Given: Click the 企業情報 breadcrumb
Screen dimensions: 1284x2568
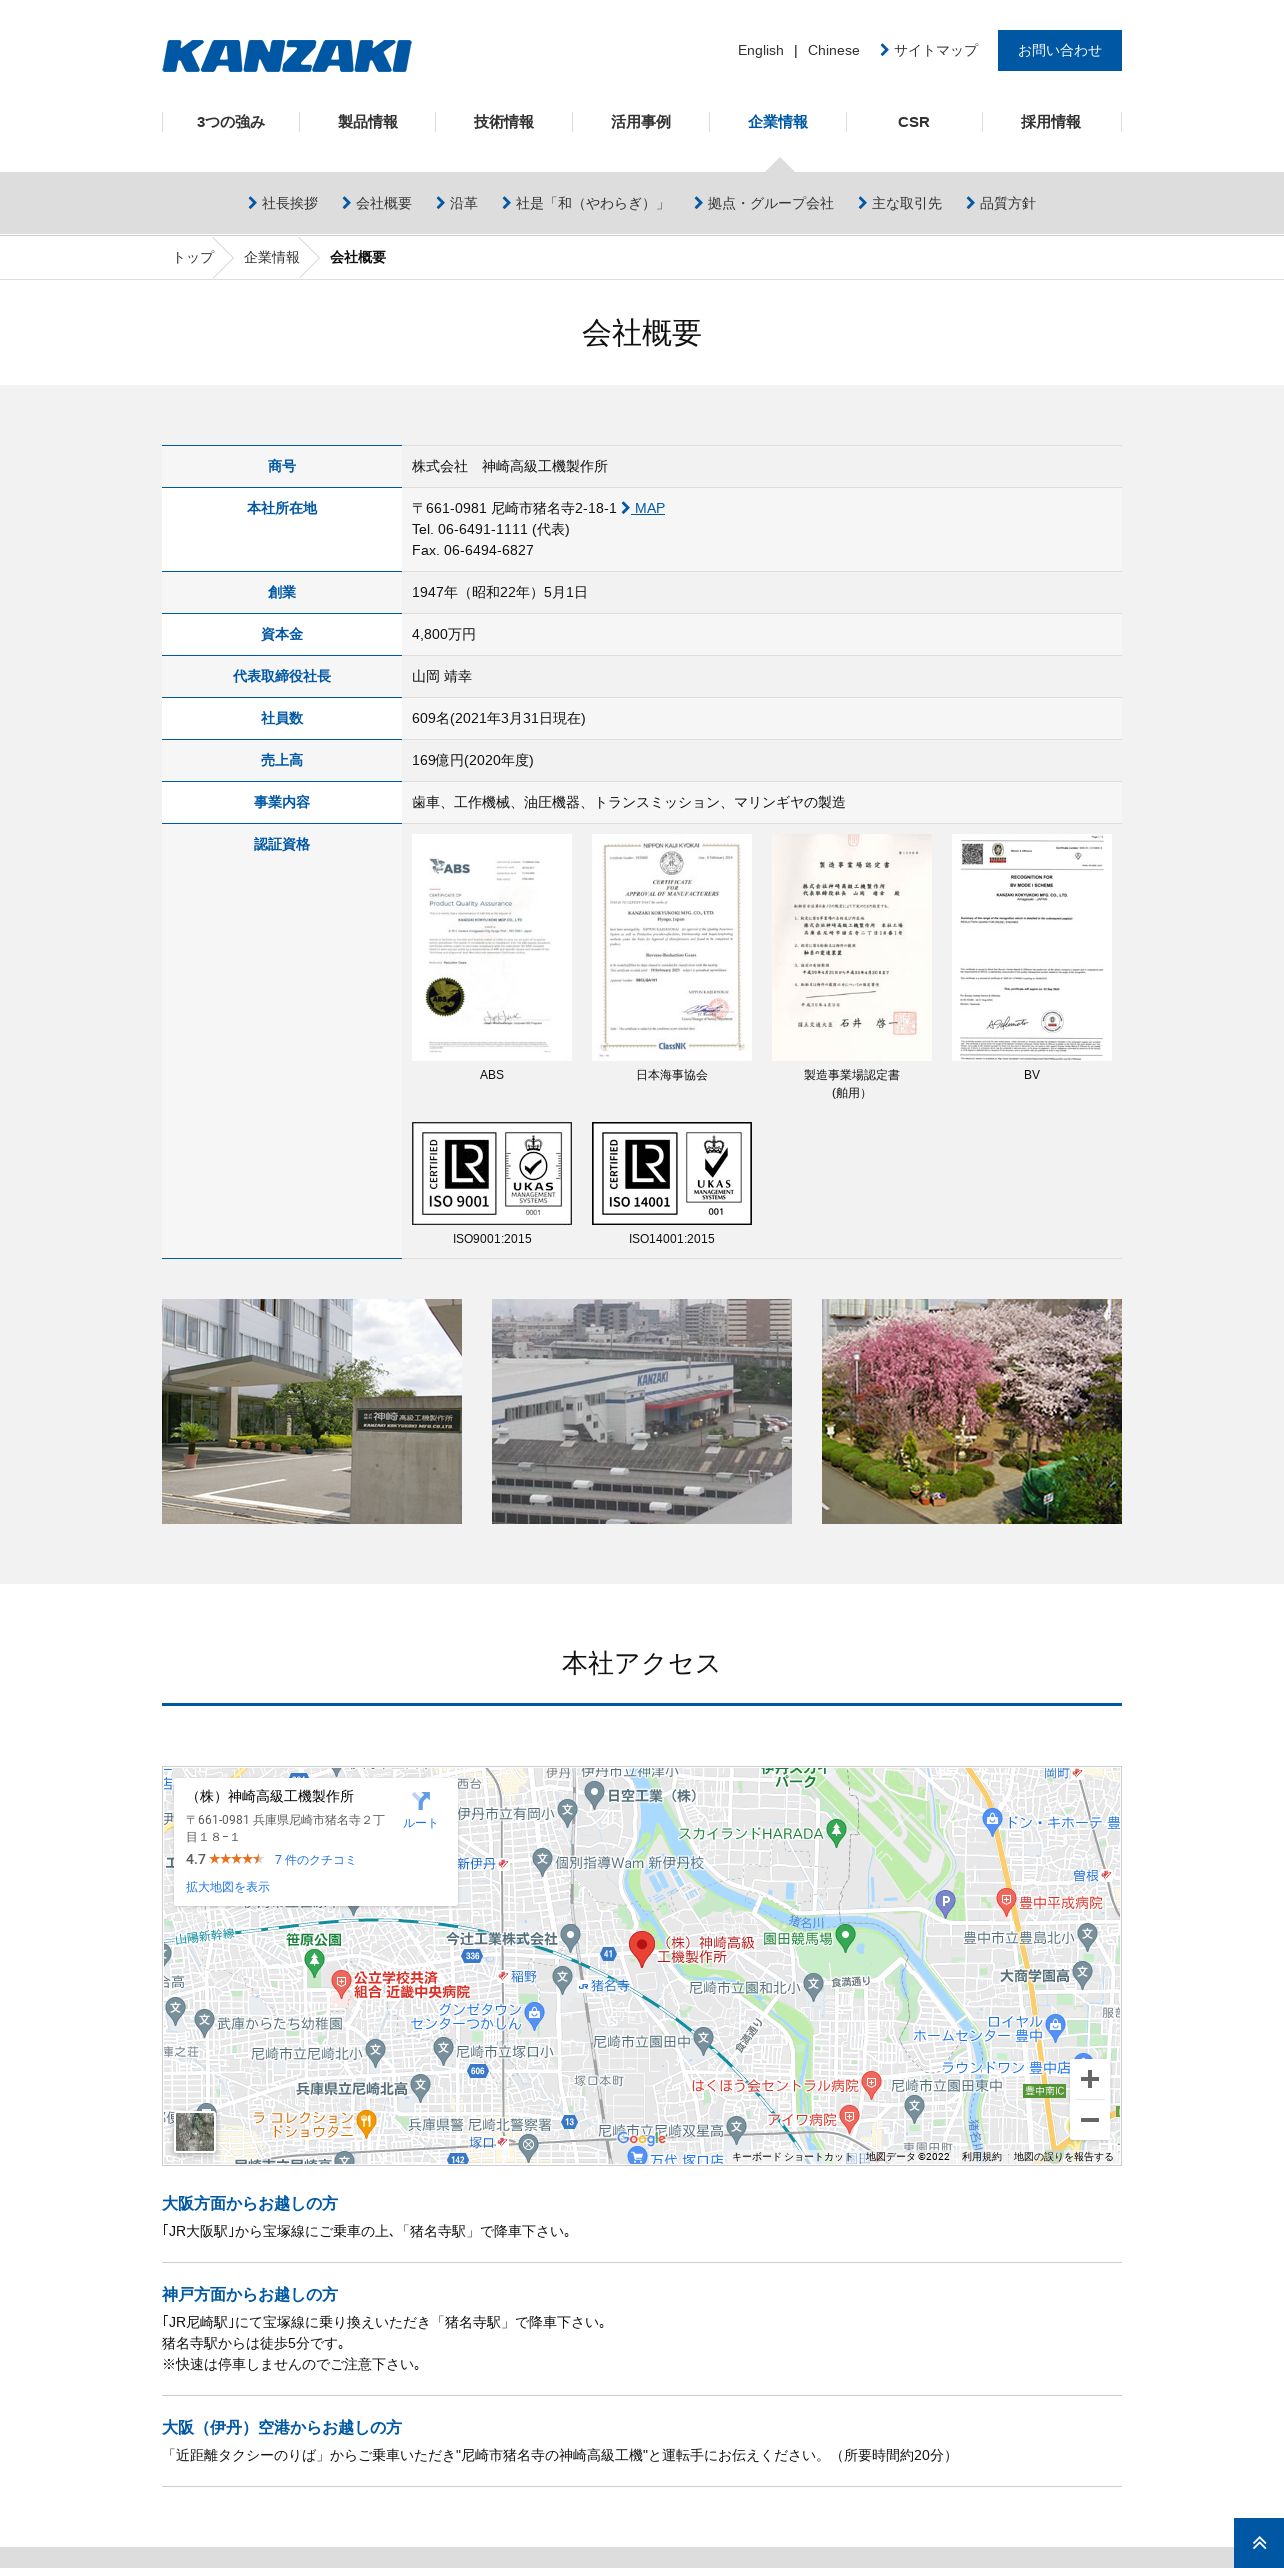Looking at the screenshot, I should coord(272,257).
